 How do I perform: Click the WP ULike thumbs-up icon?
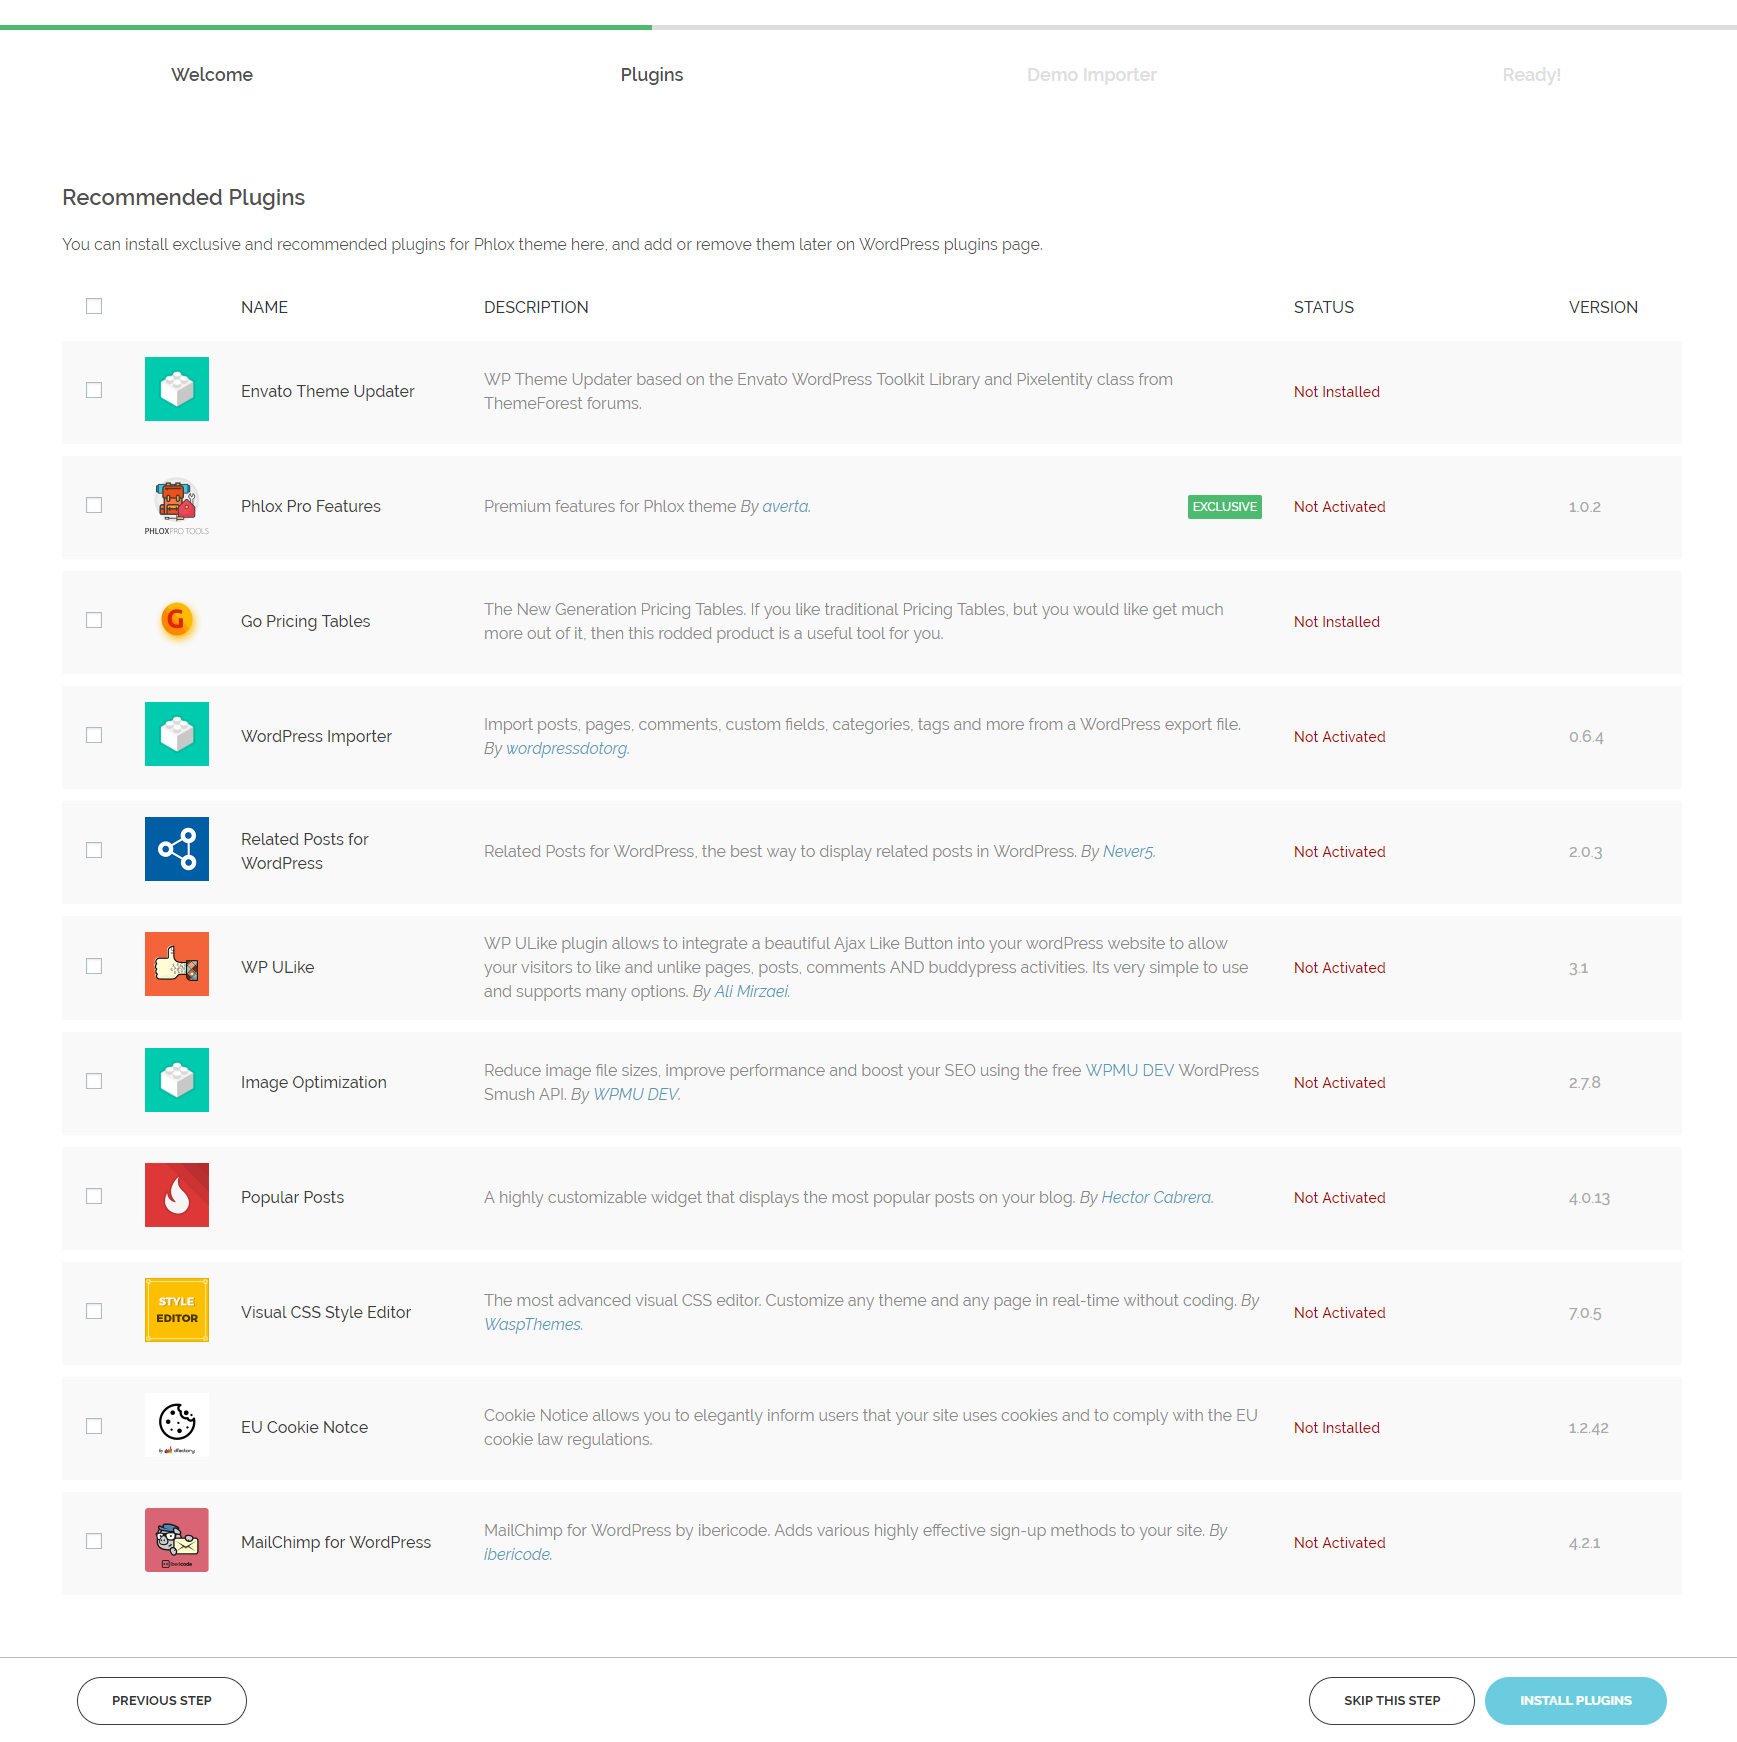[x=177, y=964]
